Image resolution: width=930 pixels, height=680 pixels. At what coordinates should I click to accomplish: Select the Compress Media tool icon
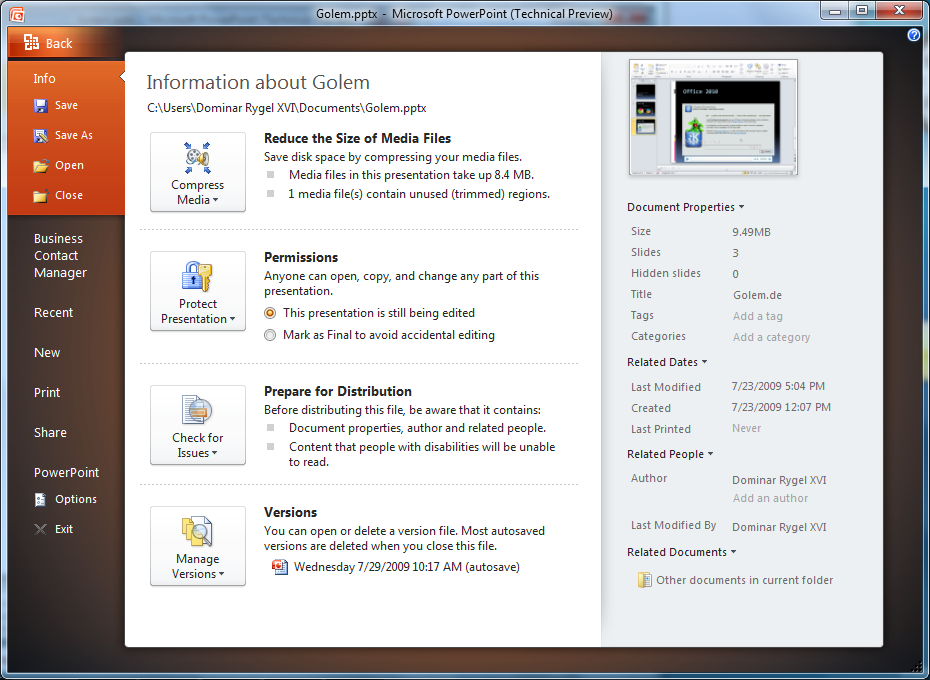pyautogui.click(x=197, y=158)
